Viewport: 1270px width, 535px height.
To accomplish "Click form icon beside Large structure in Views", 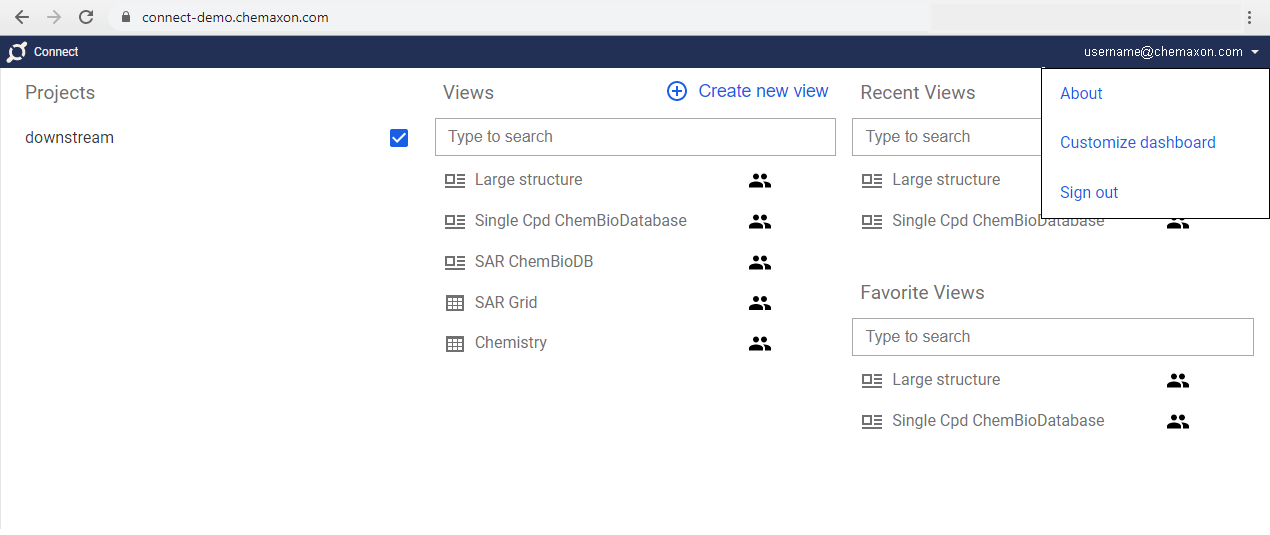I will tap(455, 181).
